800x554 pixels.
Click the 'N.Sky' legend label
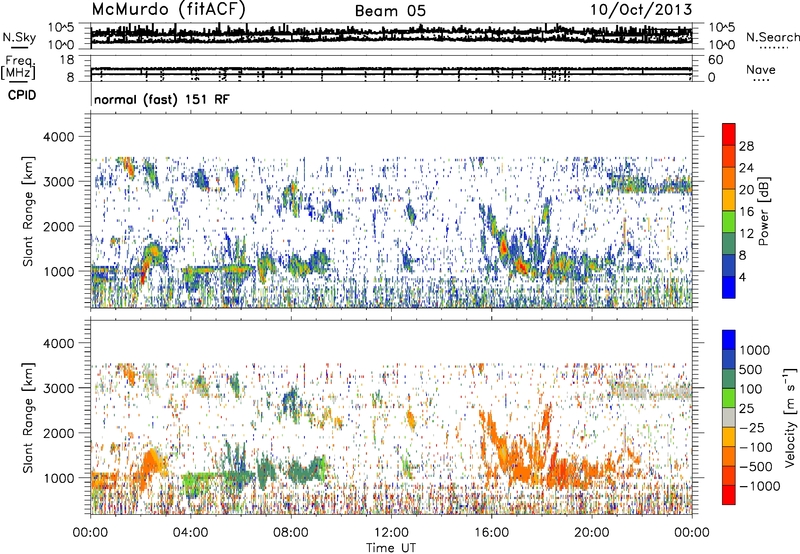(x=19, y=37)
